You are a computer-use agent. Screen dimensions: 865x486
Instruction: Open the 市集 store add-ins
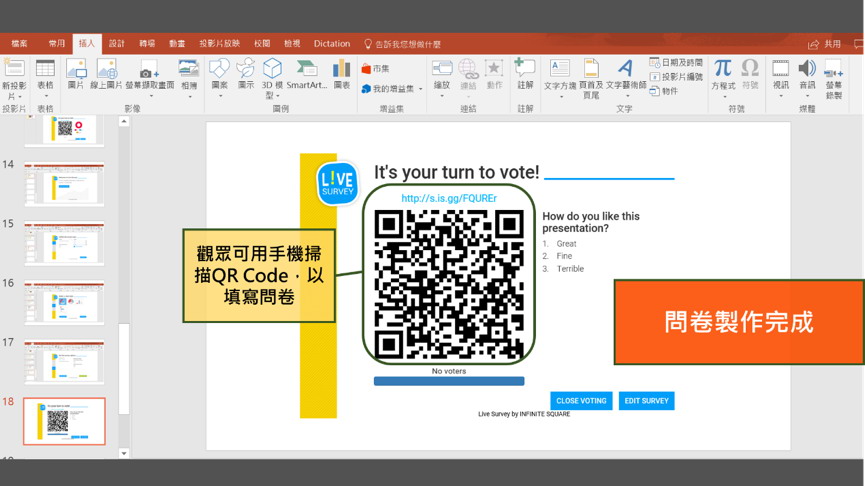tap(375, 68)
